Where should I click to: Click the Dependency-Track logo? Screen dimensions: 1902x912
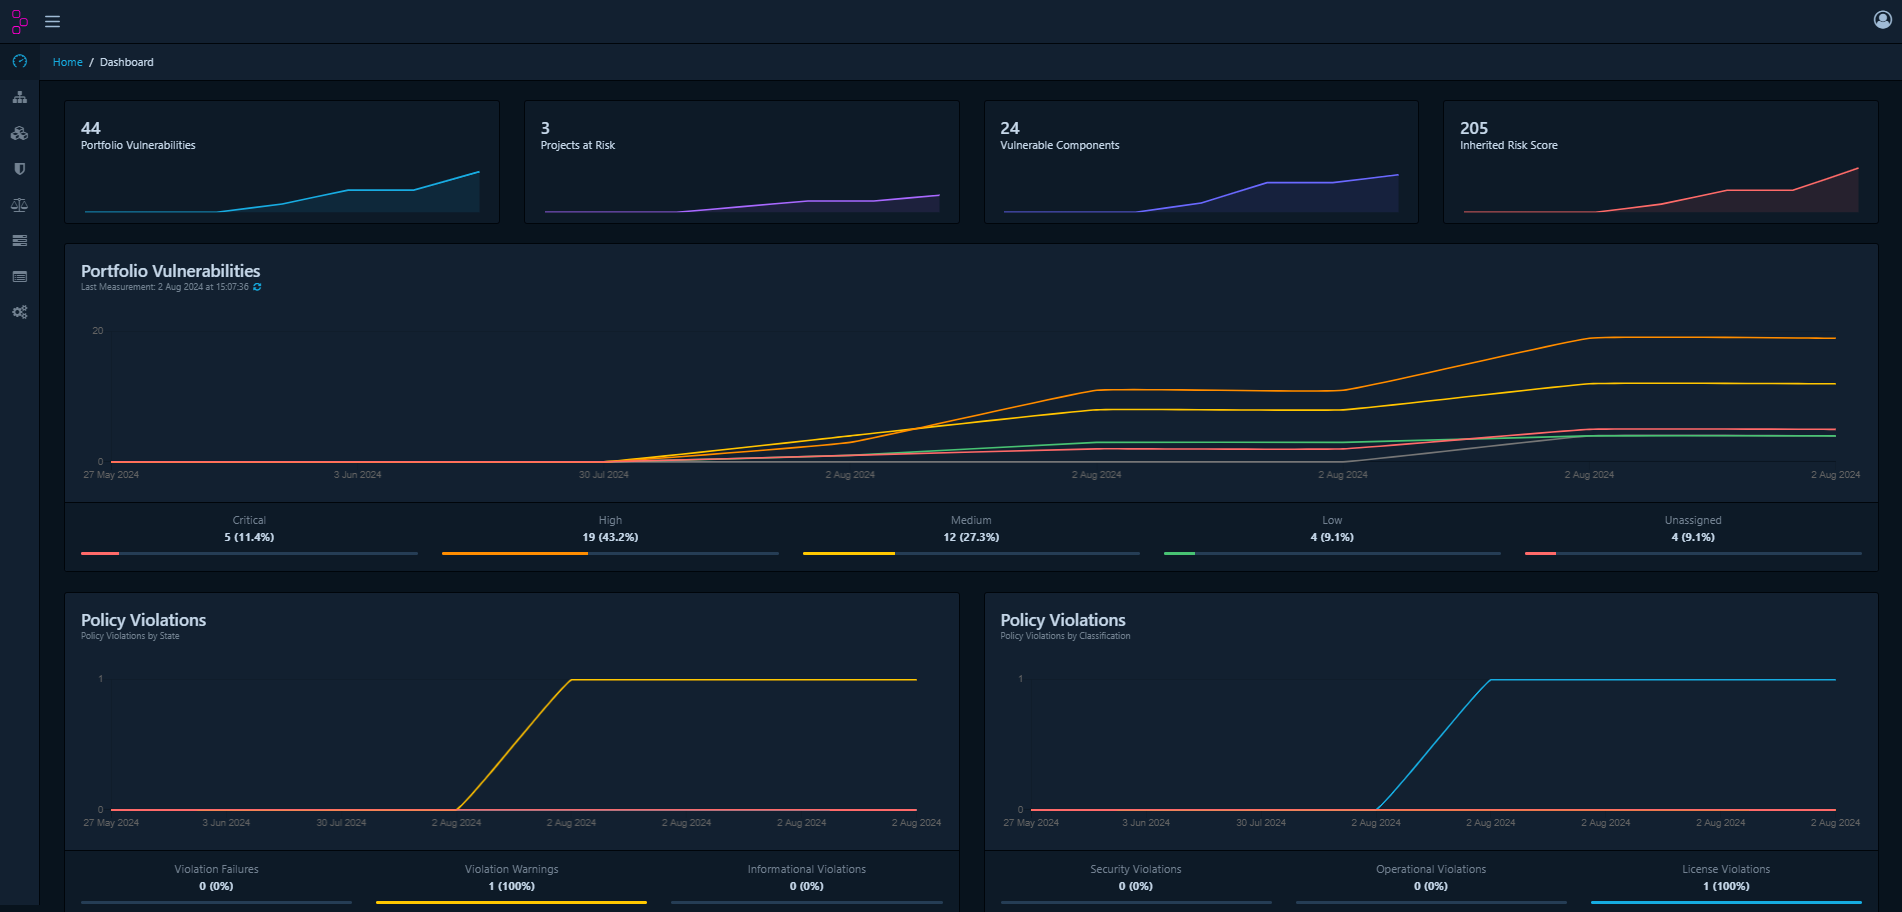[x=19, y=21]
